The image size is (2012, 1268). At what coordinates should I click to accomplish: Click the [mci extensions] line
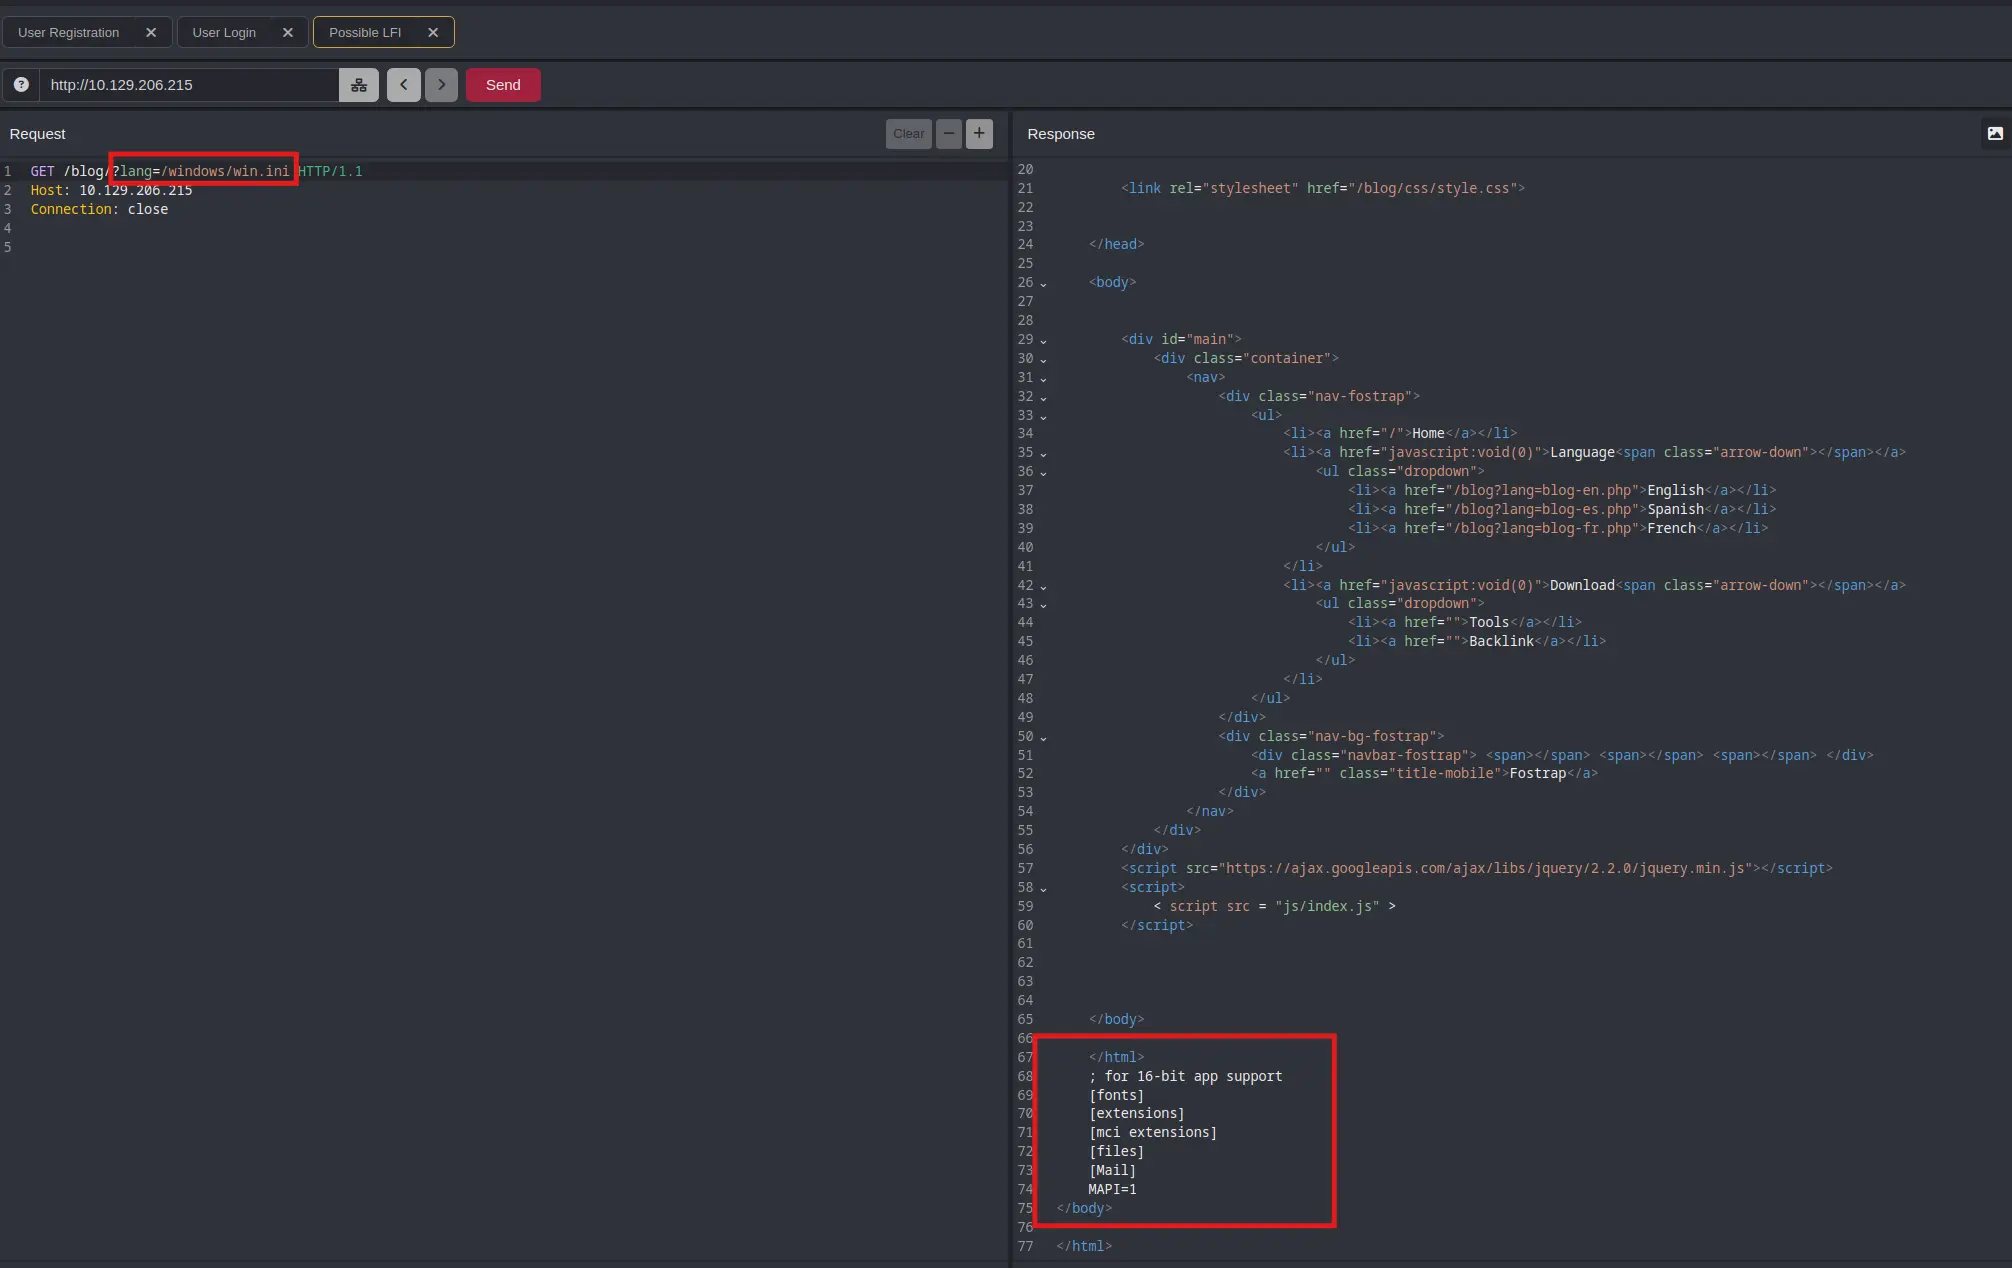pos(1153,1132)
